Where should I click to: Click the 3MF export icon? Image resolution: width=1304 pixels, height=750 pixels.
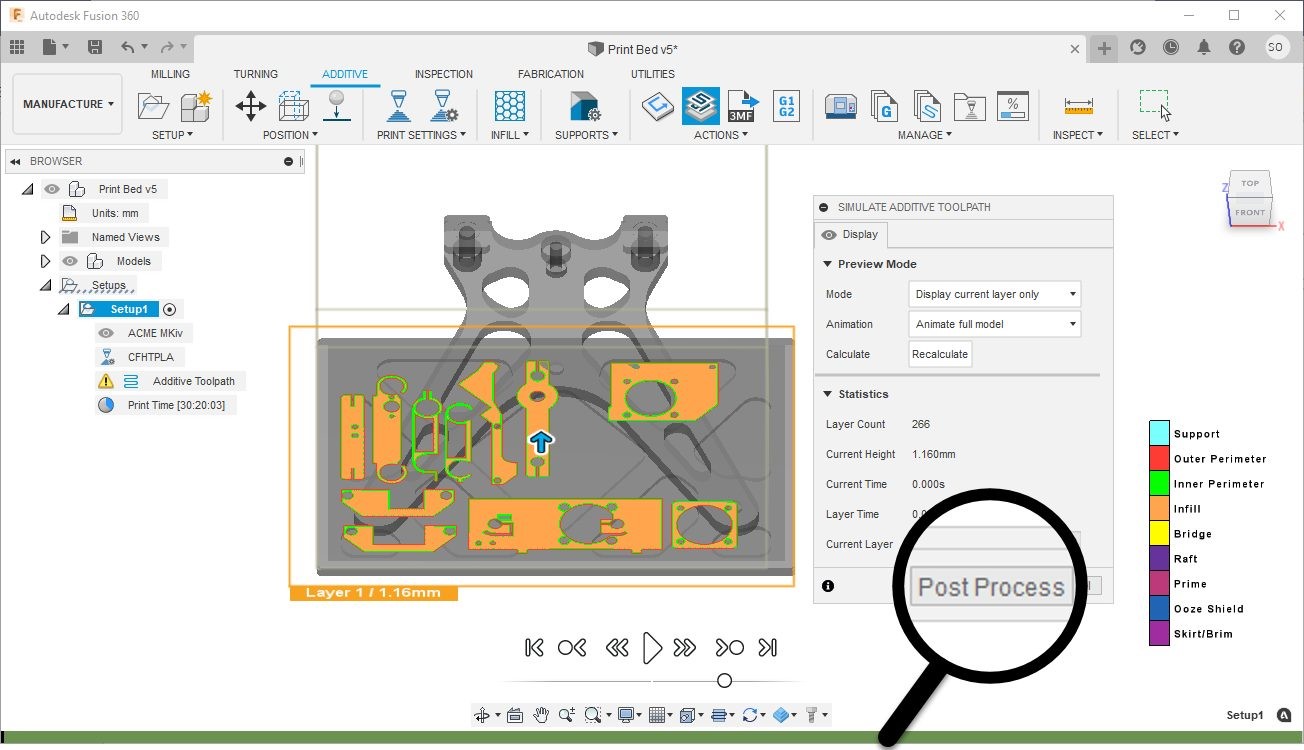pyautogui.click(x=742, y=106)
